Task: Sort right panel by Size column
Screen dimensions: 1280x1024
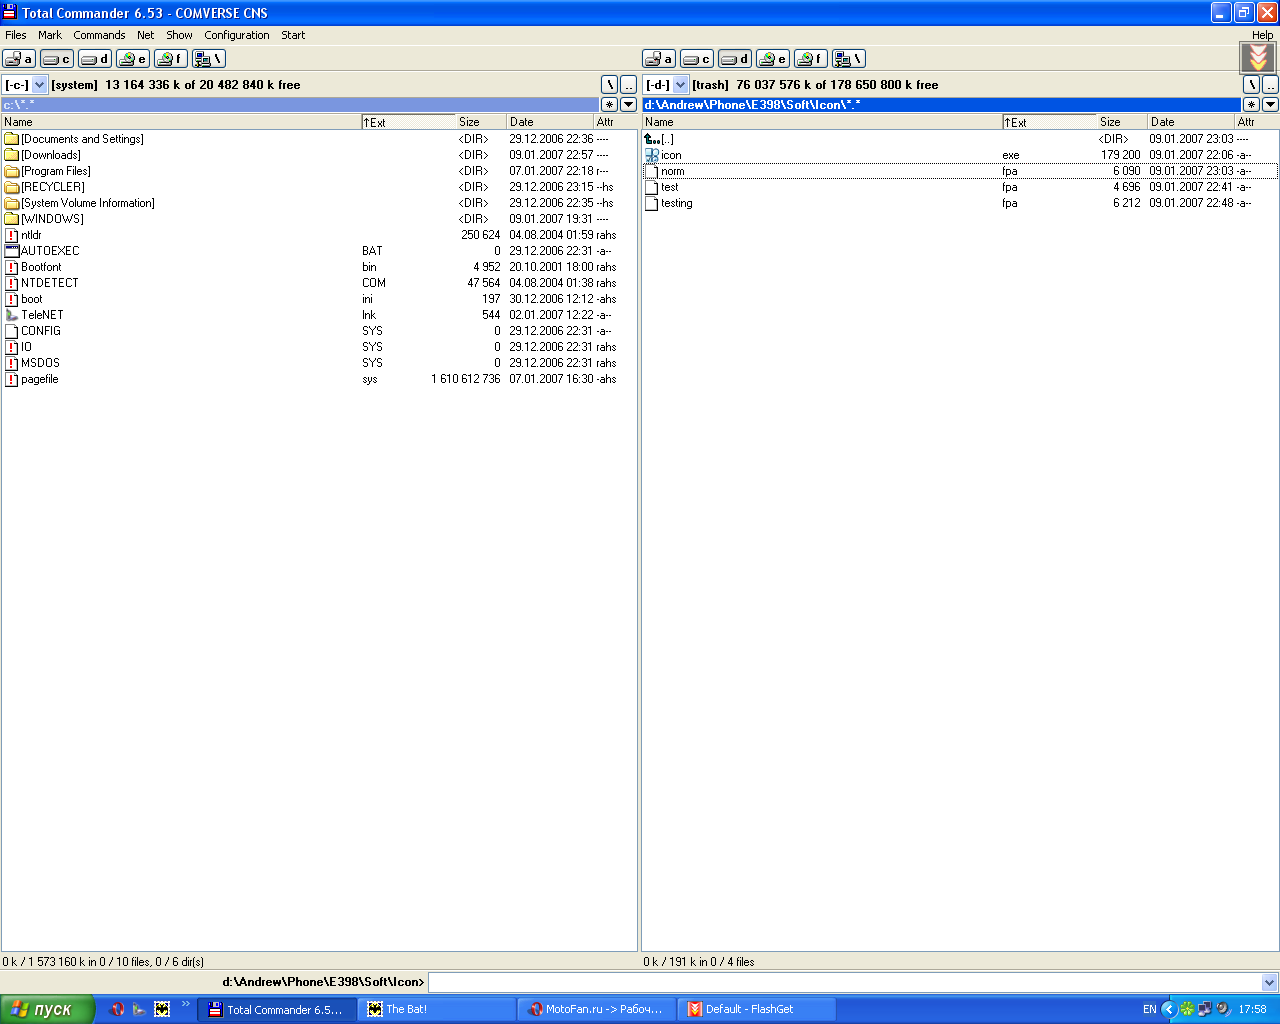Action: tap(1122, 122)
